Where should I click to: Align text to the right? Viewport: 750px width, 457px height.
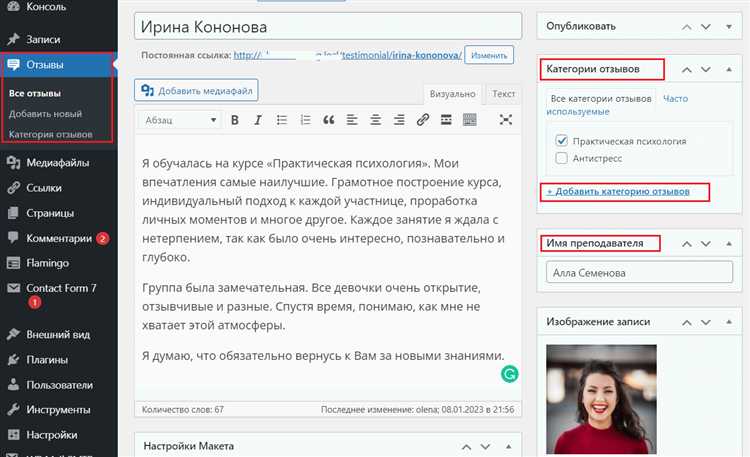pos(399,120)
